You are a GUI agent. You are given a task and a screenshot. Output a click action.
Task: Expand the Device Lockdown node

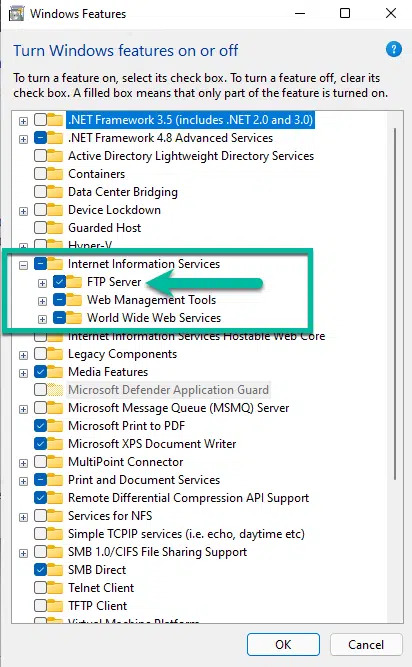pos(23,211)
